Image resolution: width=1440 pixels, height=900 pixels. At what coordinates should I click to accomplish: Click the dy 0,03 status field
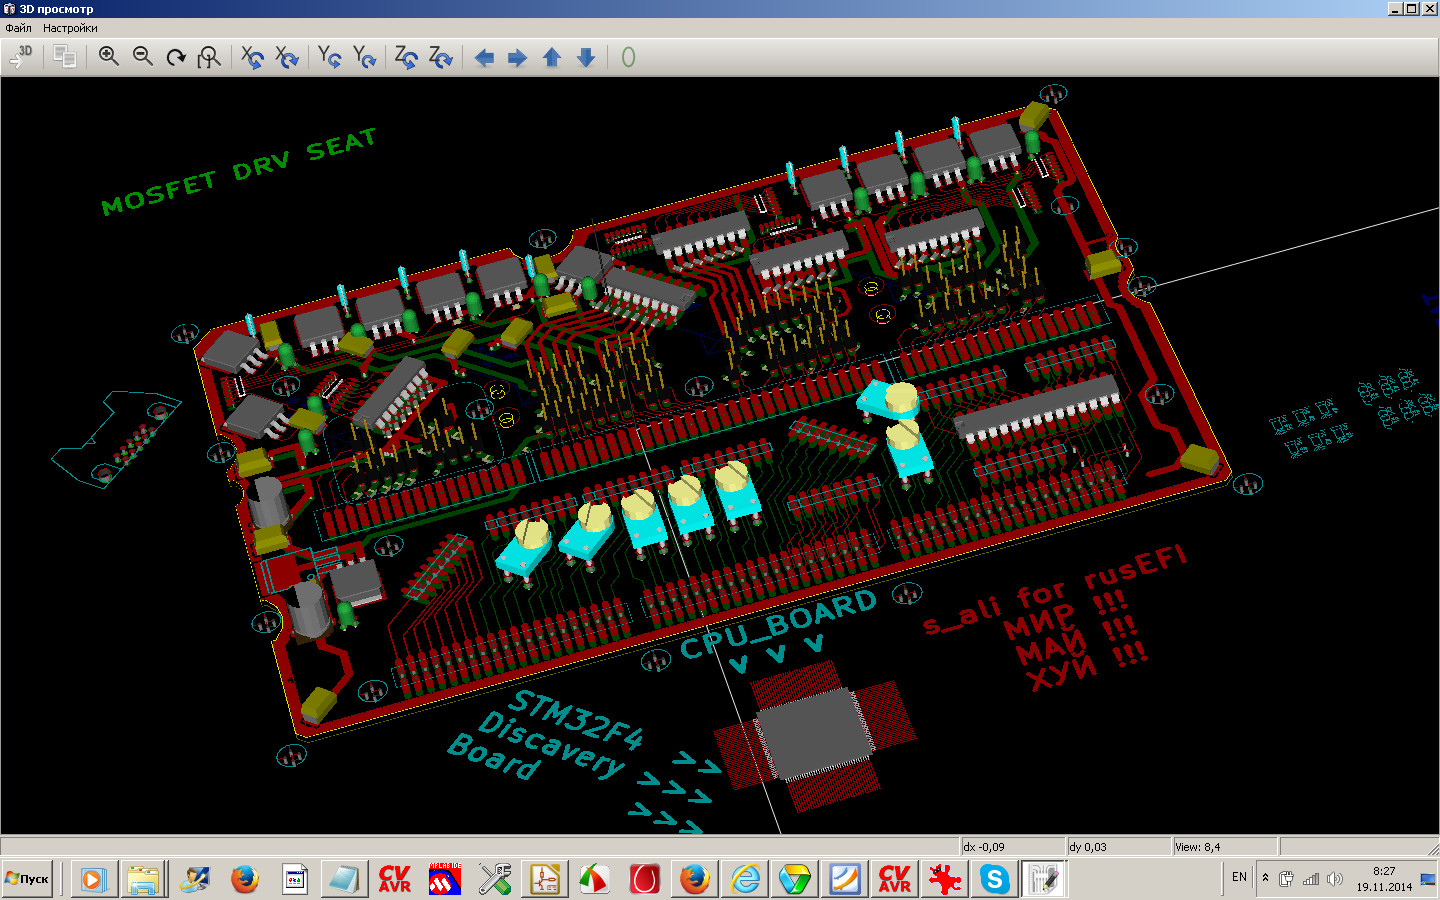point(1118,846)
